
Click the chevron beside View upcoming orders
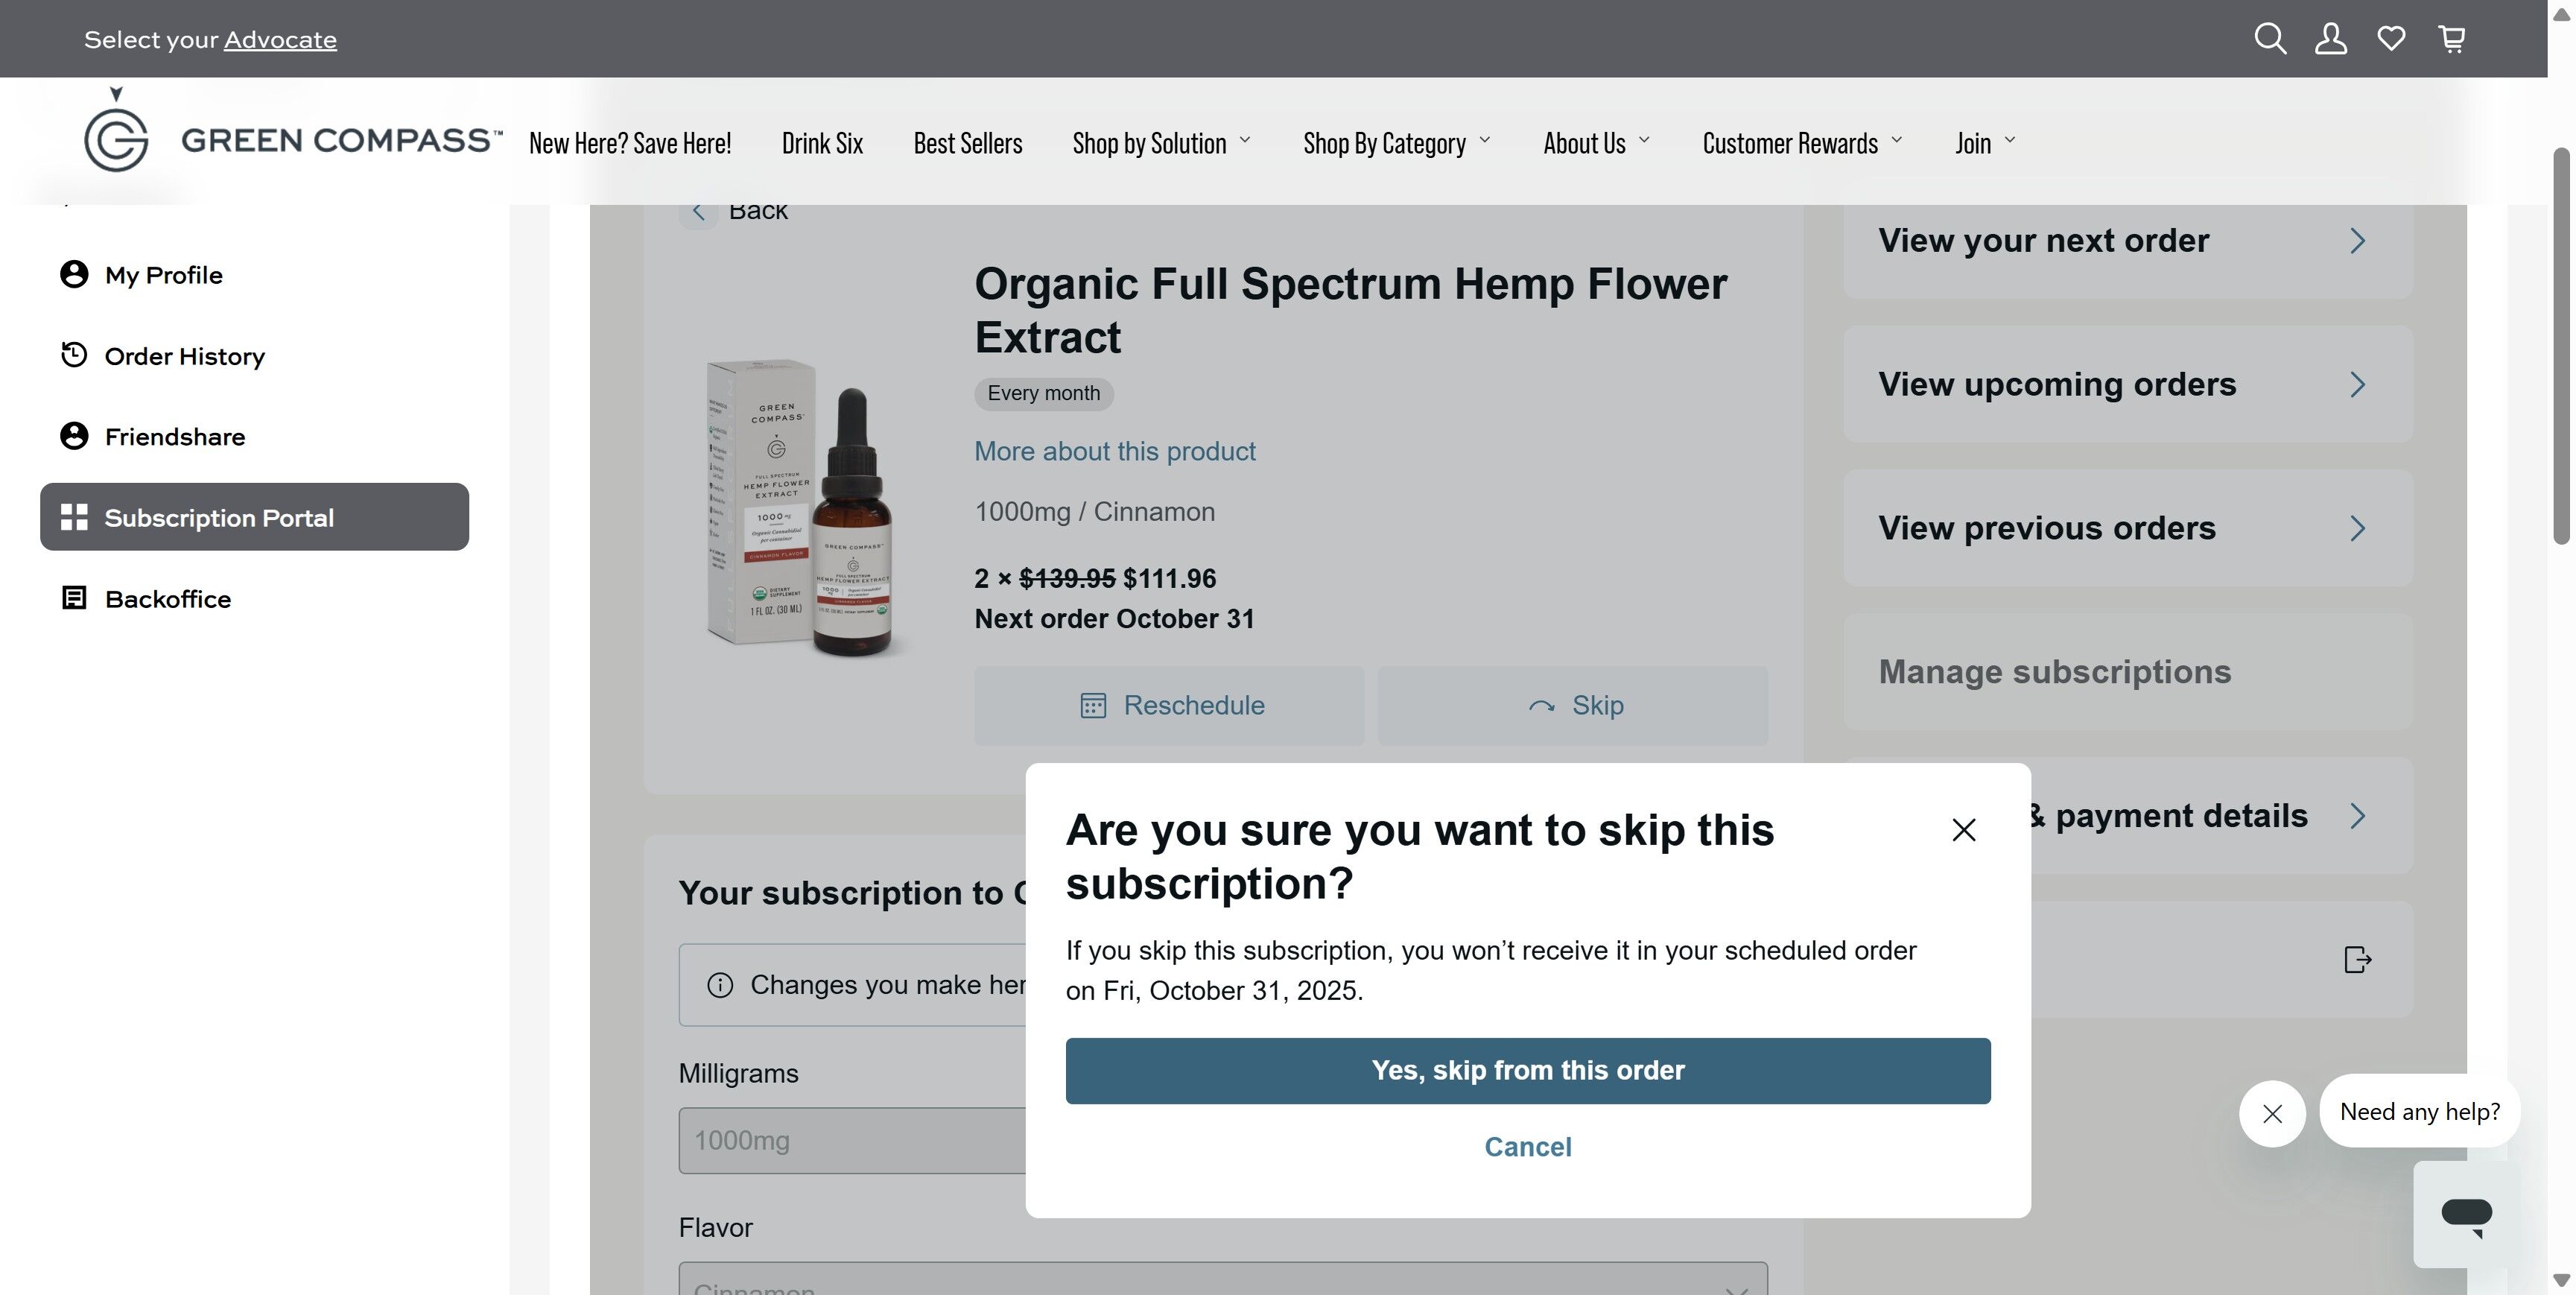(2357, 385)
